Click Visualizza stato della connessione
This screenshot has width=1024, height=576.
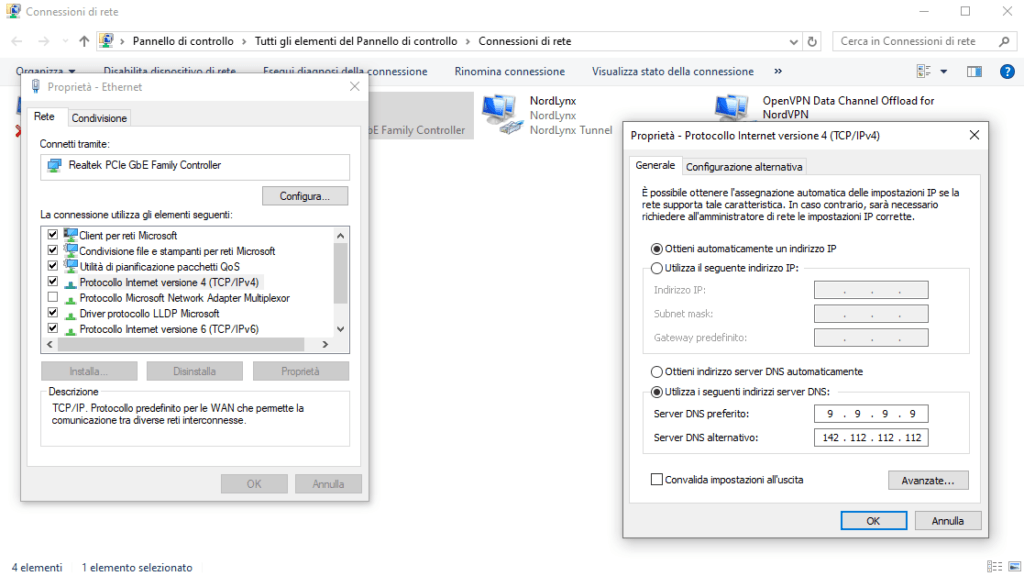coord(673,71)
